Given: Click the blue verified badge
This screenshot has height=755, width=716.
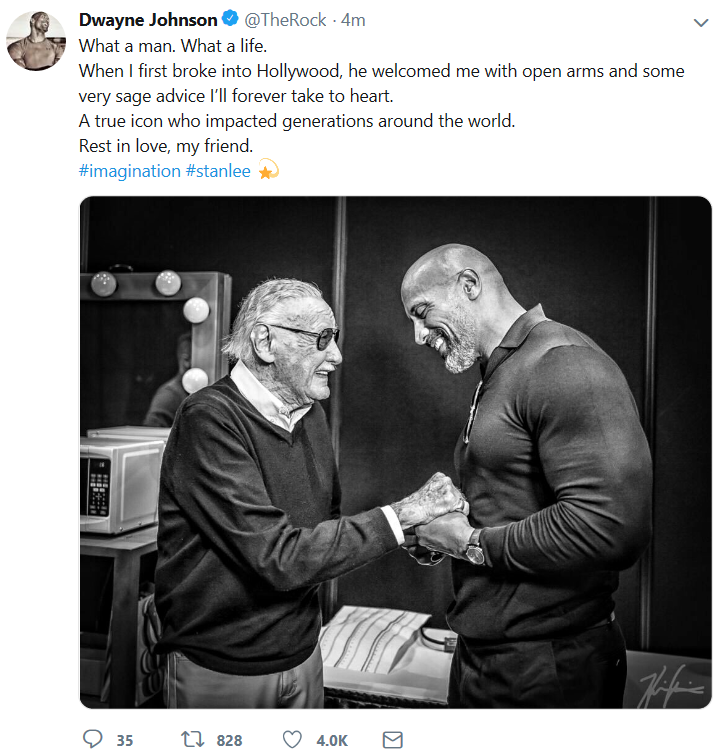Looking at the screenshot, I should [x=230, y=18].
